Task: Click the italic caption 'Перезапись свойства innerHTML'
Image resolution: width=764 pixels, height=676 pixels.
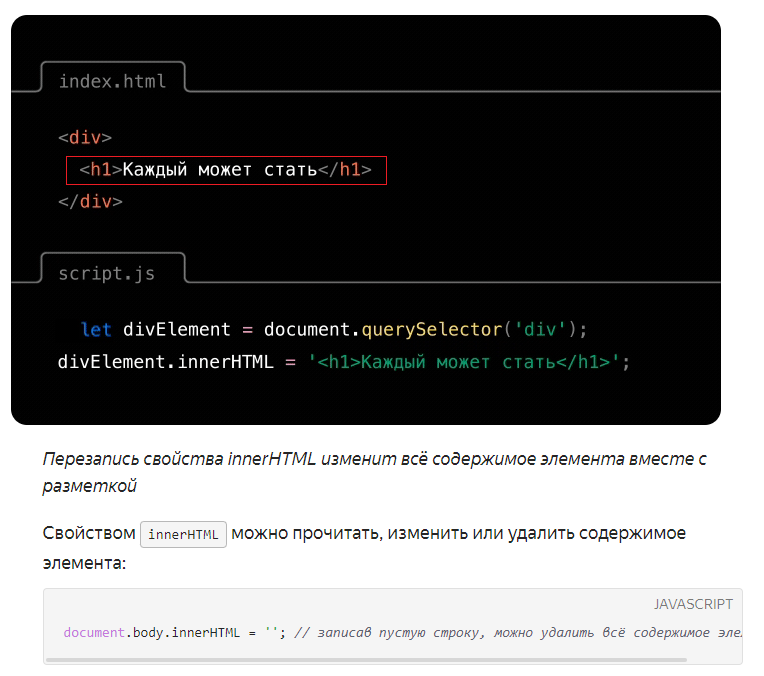Action: pos(374,472)
